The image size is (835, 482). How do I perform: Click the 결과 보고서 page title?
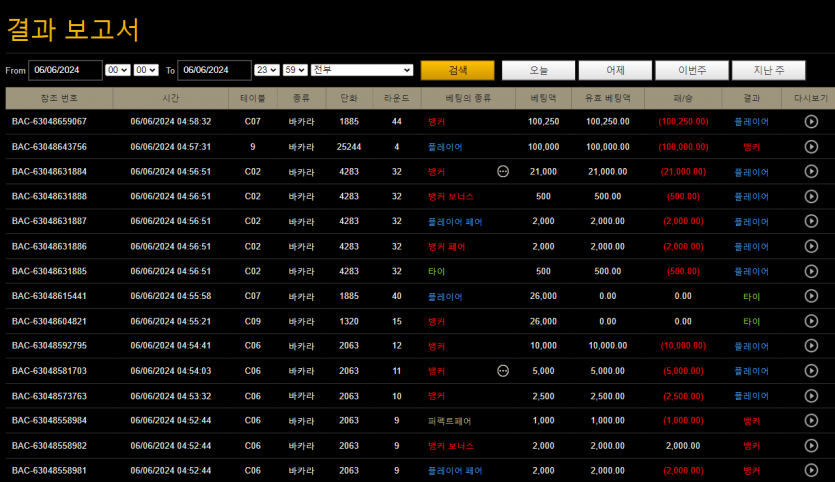[73, 29]
